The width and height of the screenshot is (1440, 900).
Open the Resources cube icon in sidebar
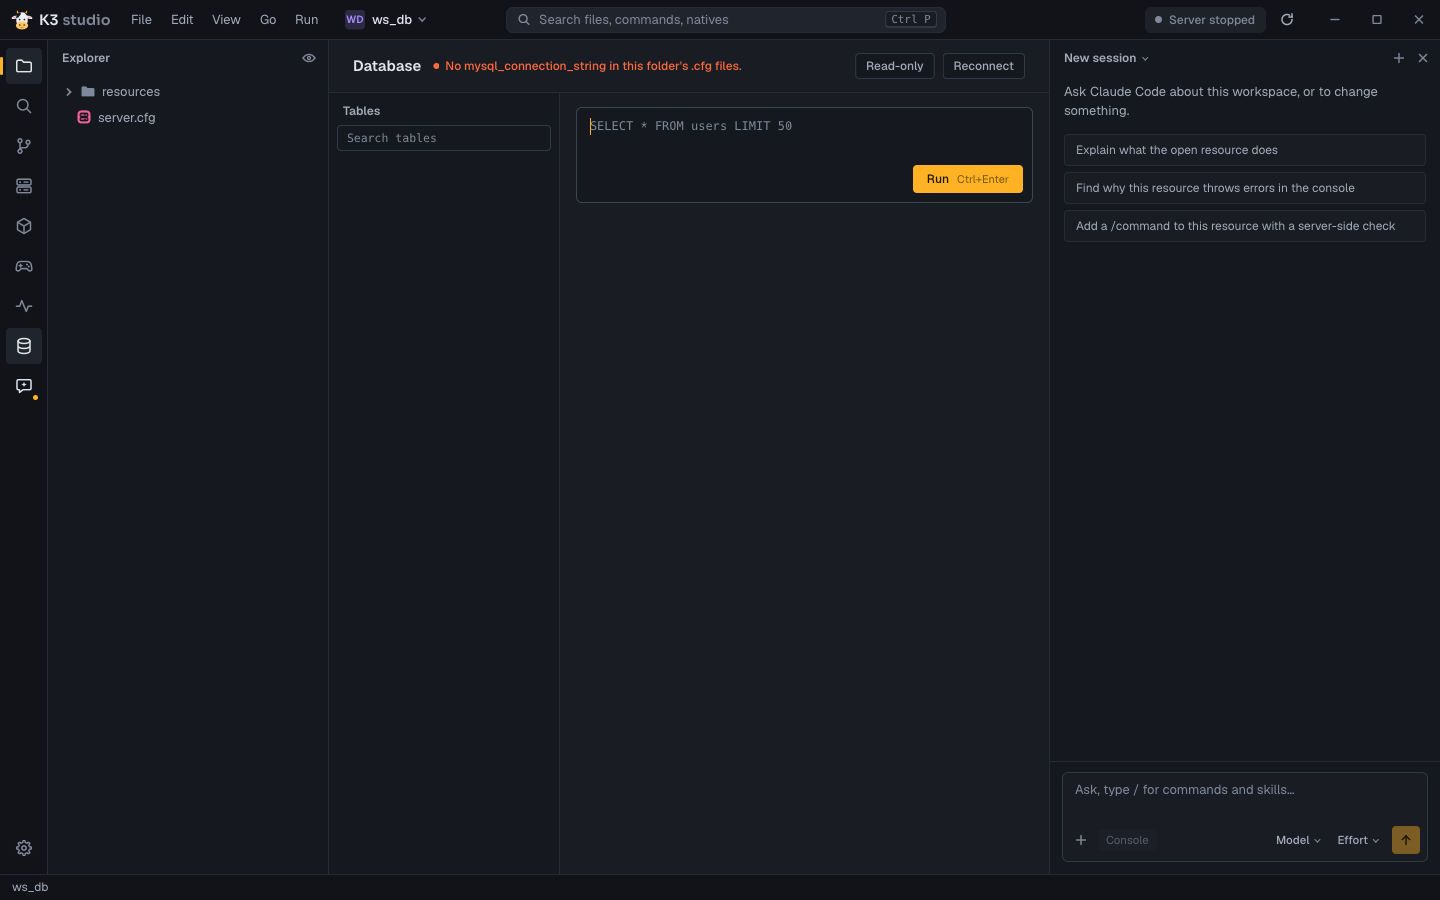(x=24, y=226)
